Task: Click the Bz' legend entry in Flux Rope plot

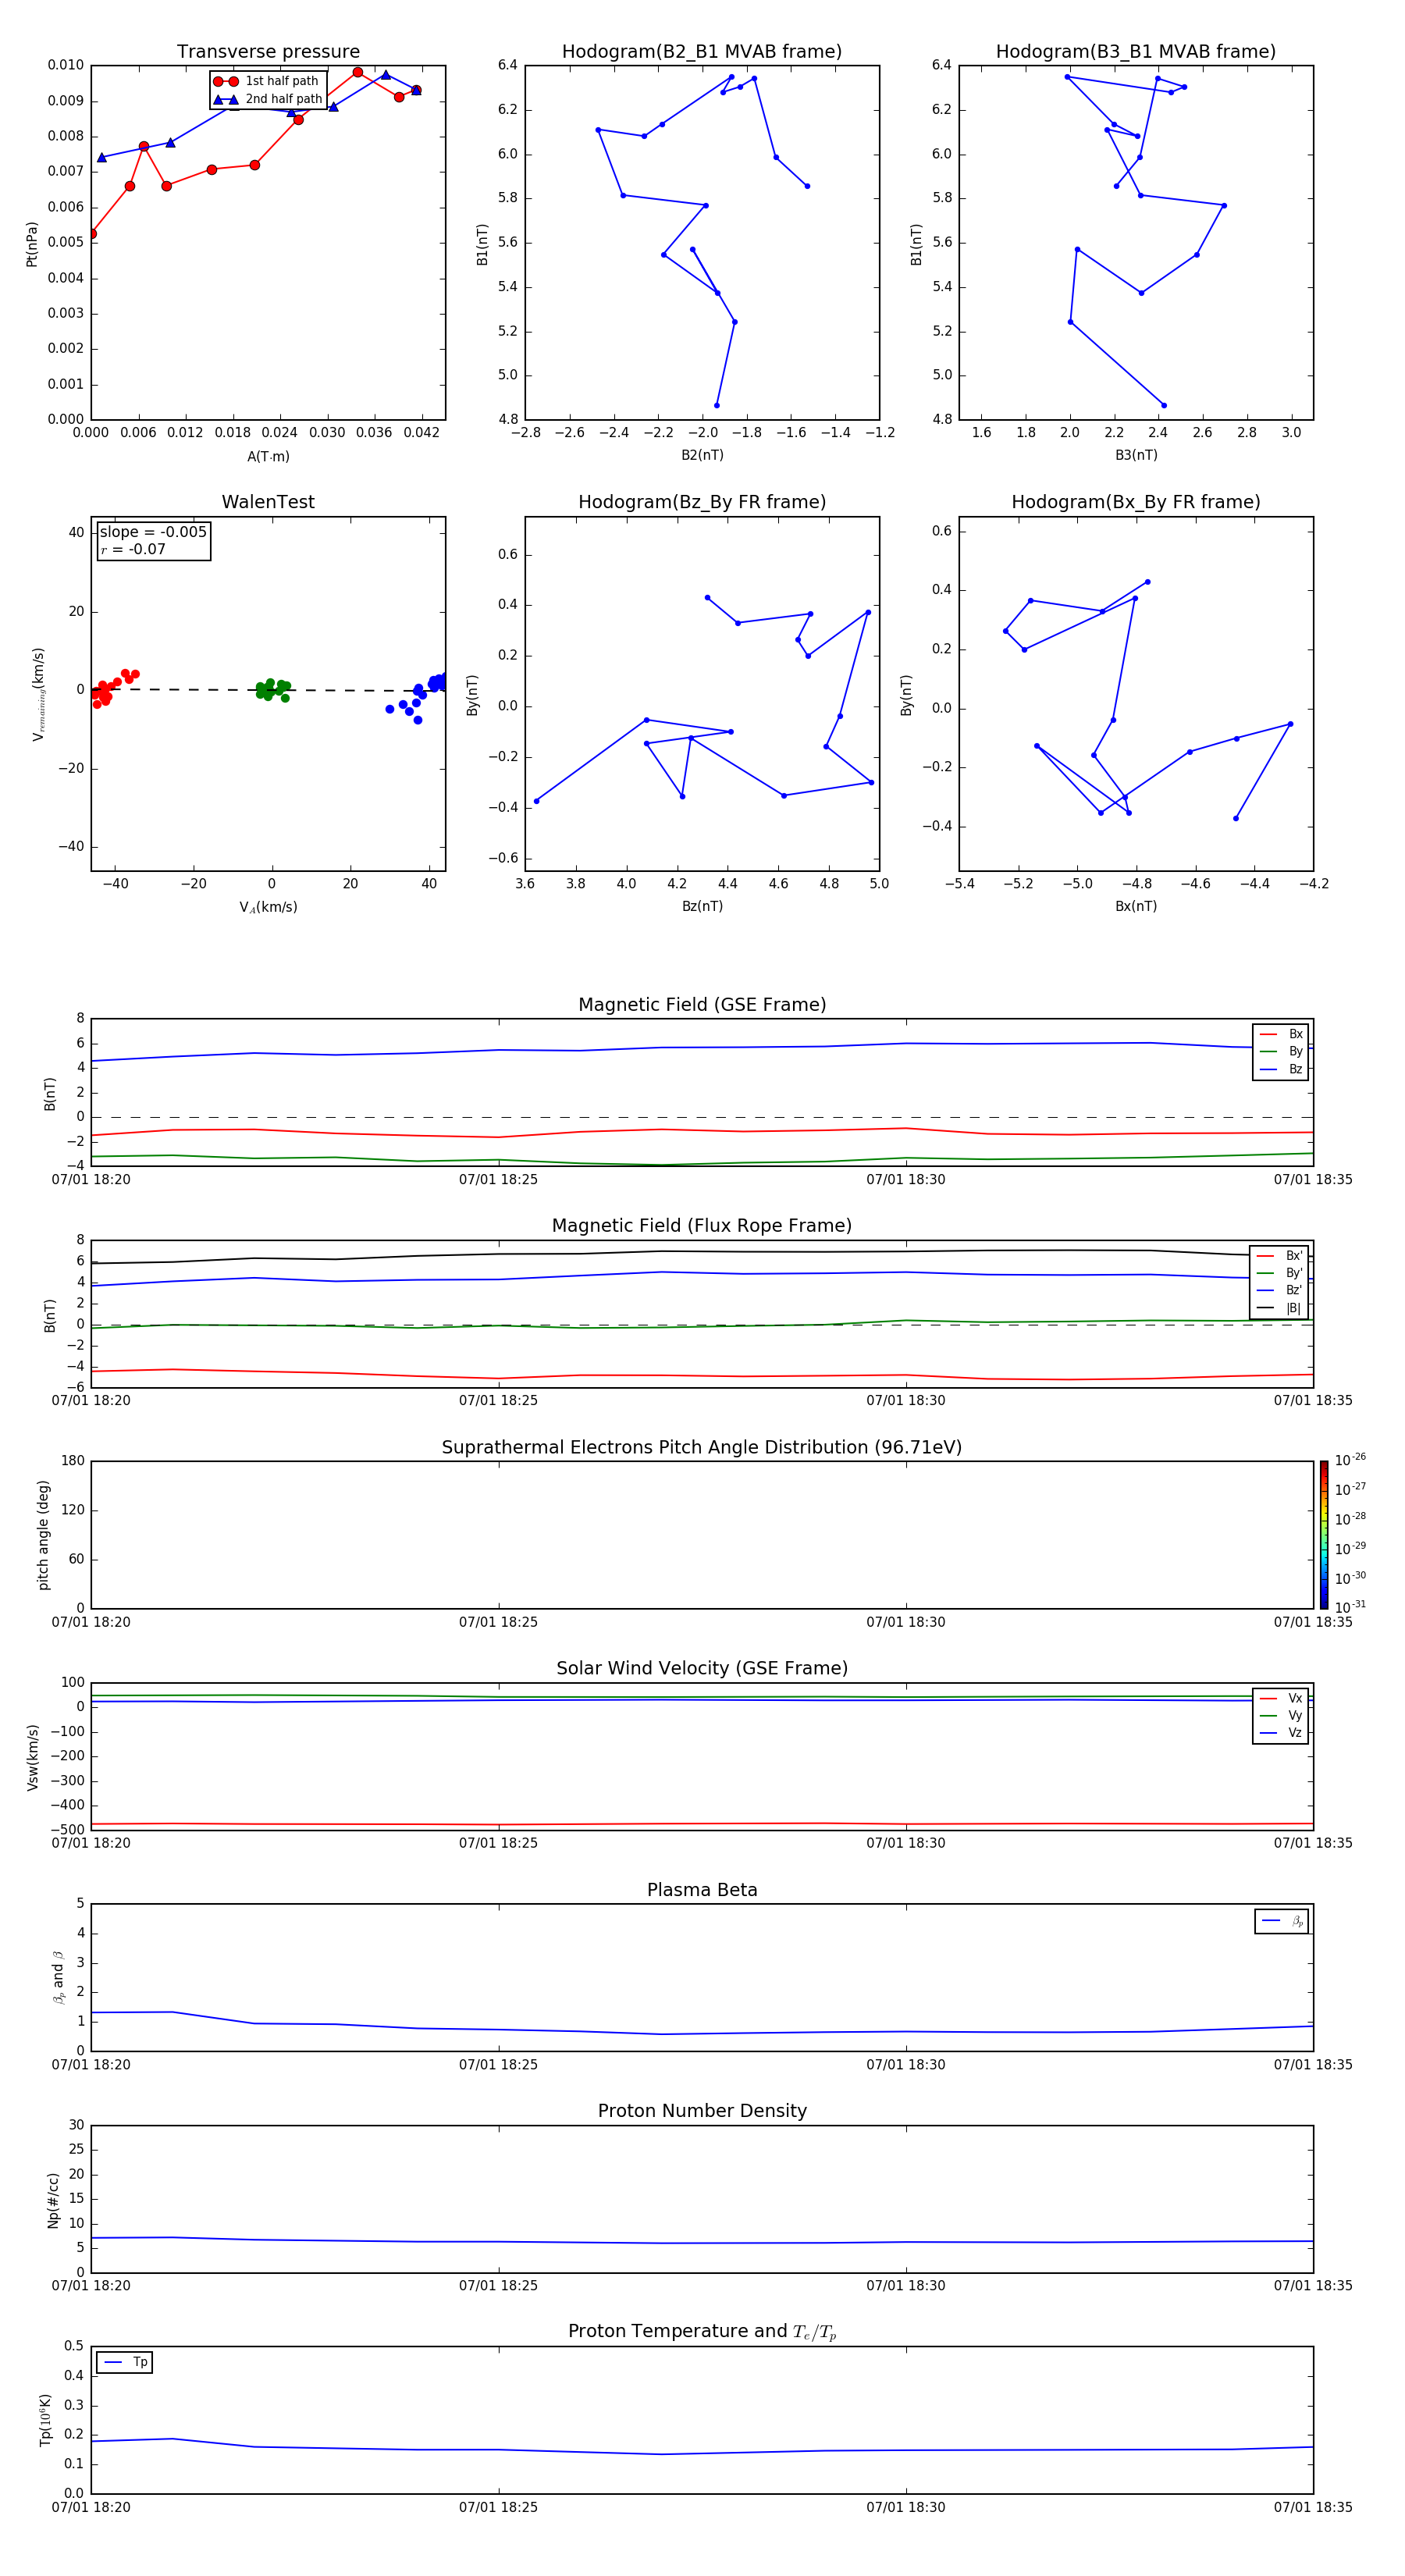Action: tap(1280, 1291)
